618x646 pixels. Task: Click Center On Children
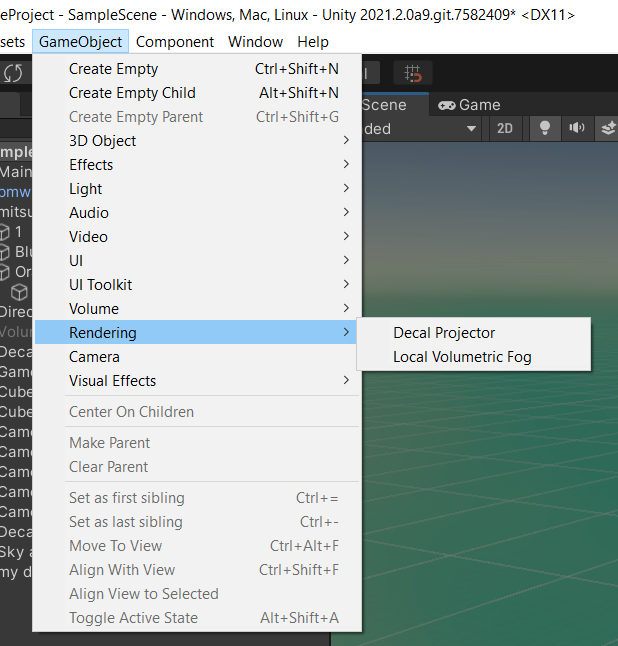pos(197,412)
